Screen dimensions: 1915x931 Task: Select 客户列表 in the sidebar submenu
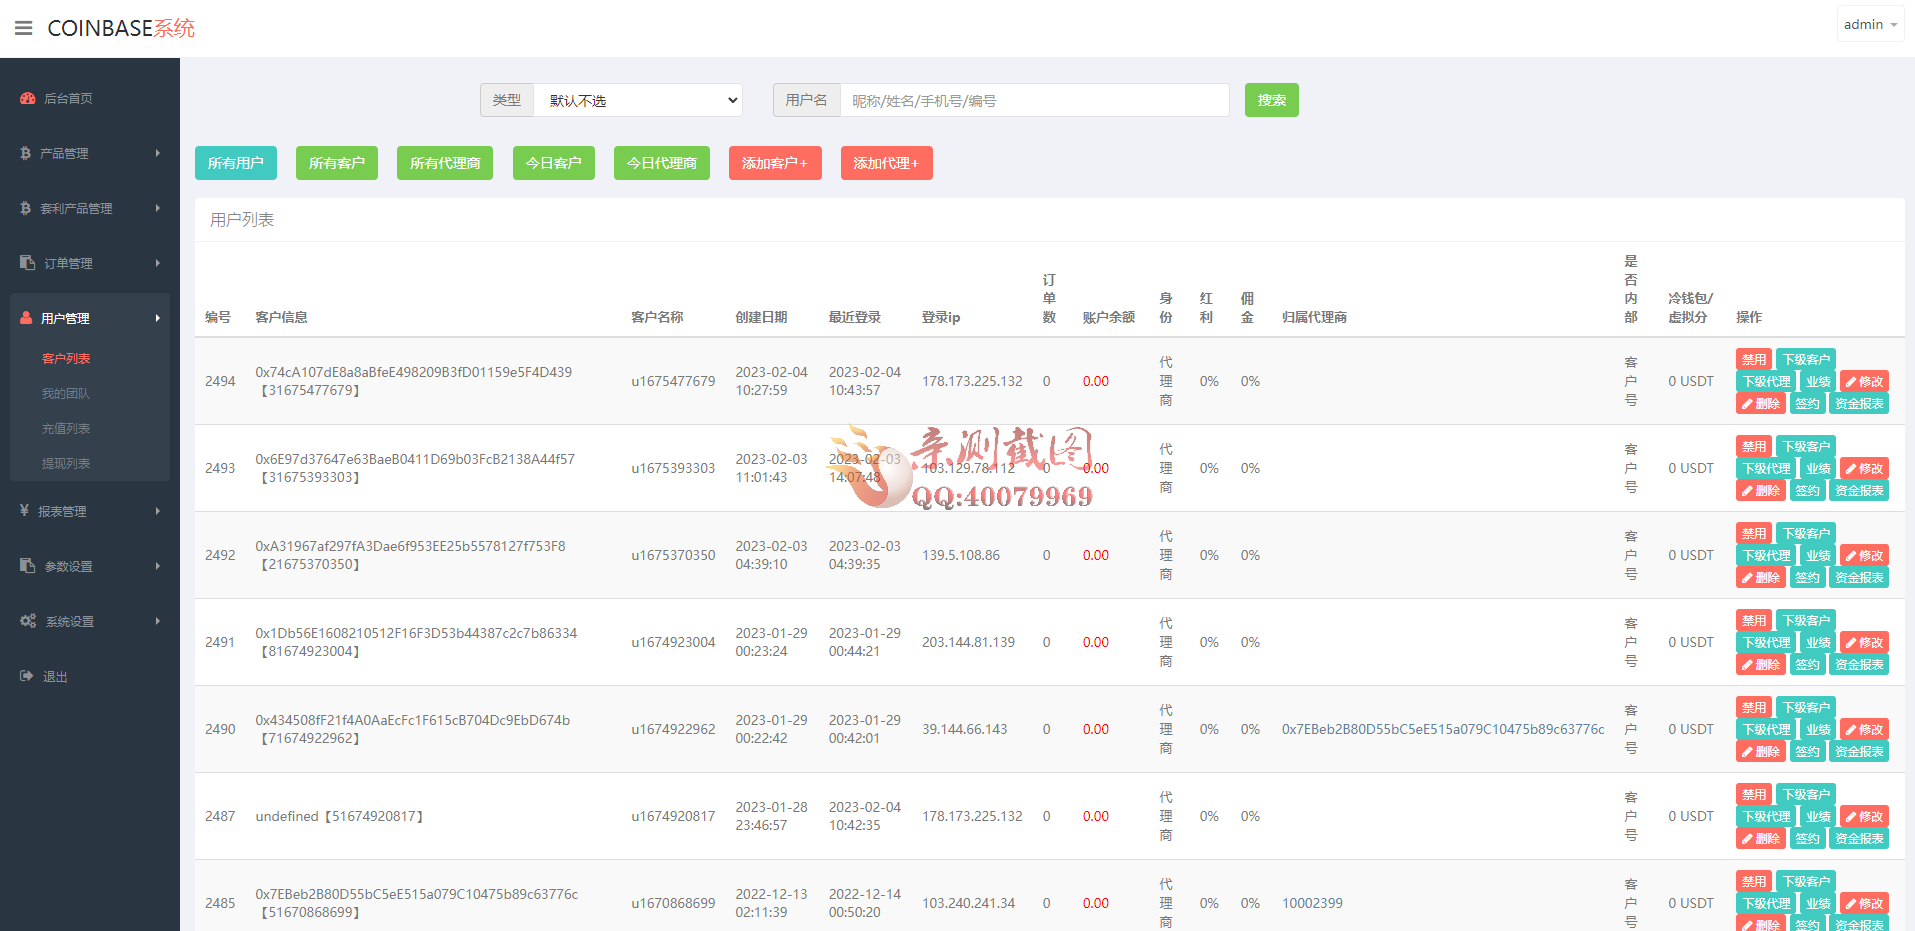click(64, 357)
